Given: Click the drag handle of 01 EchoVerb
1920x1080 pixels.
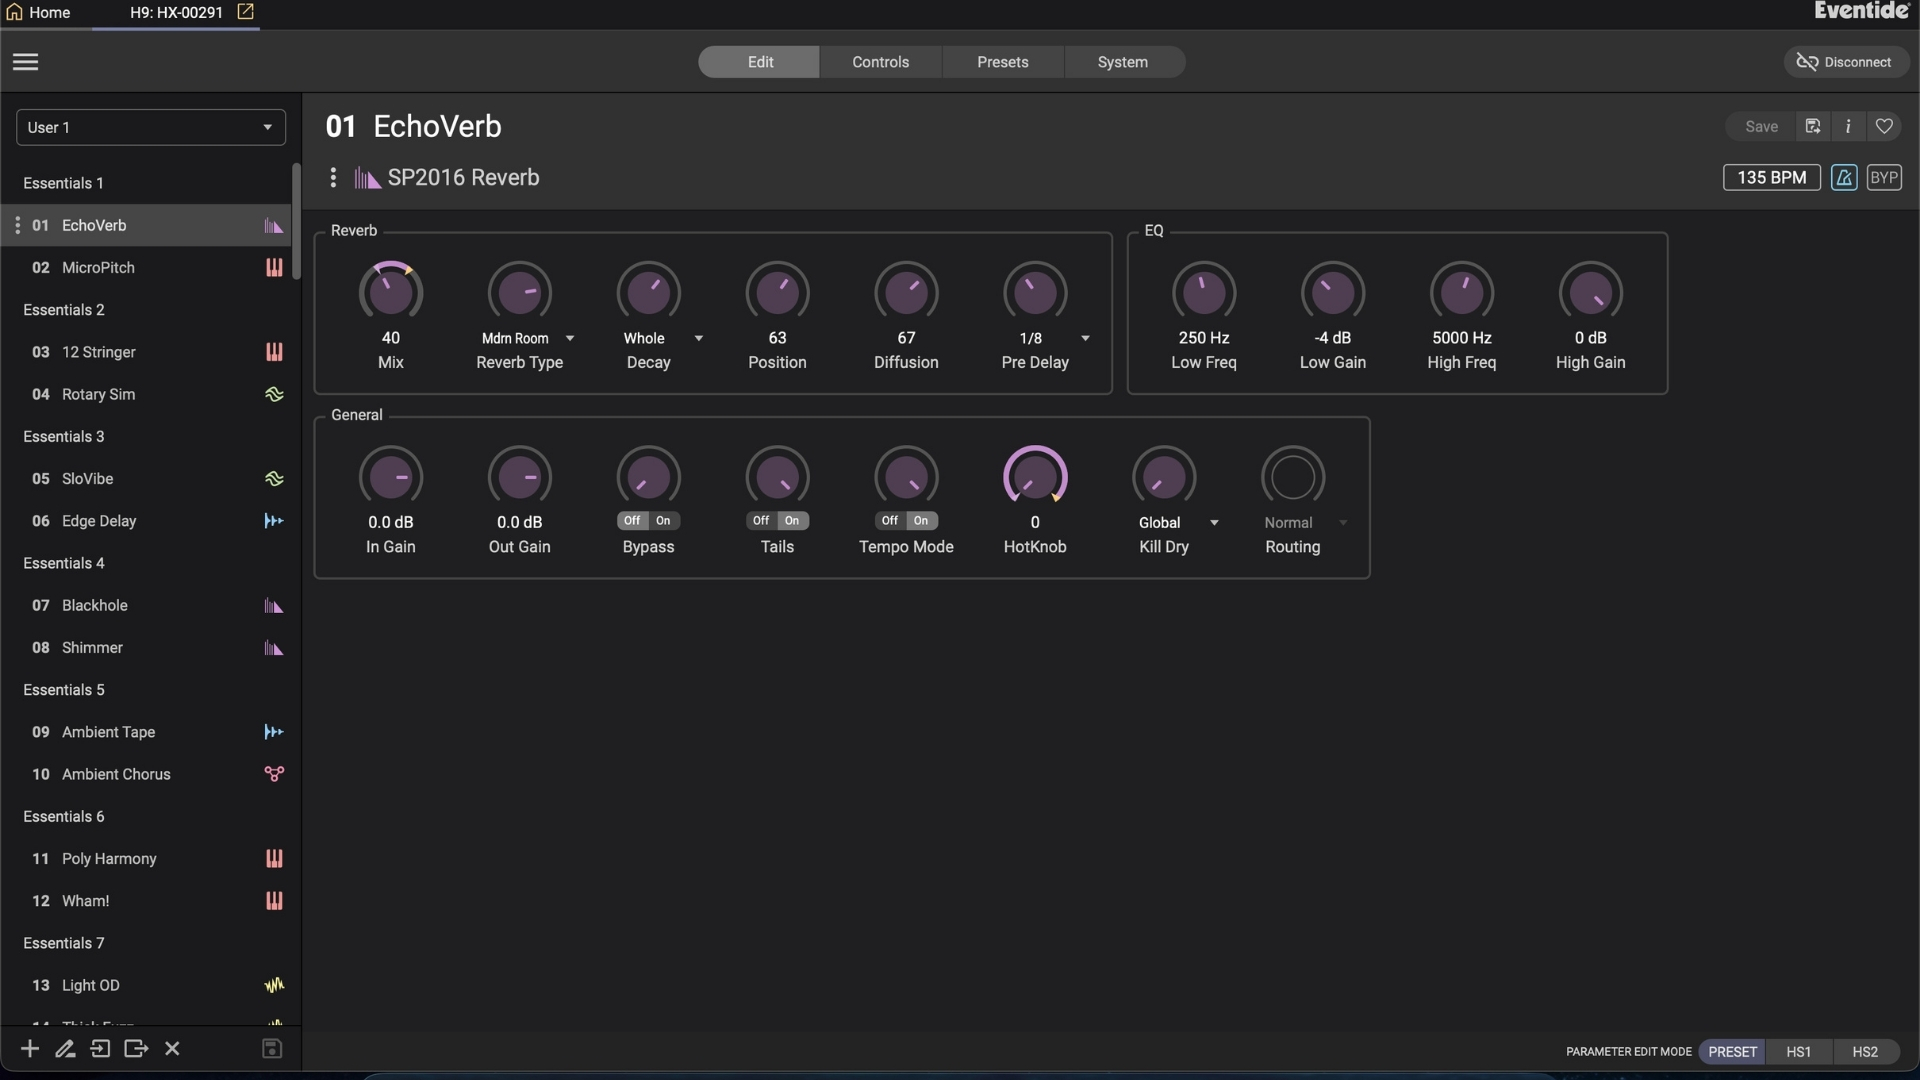Looking at the screenshot, I should [17, 225].
